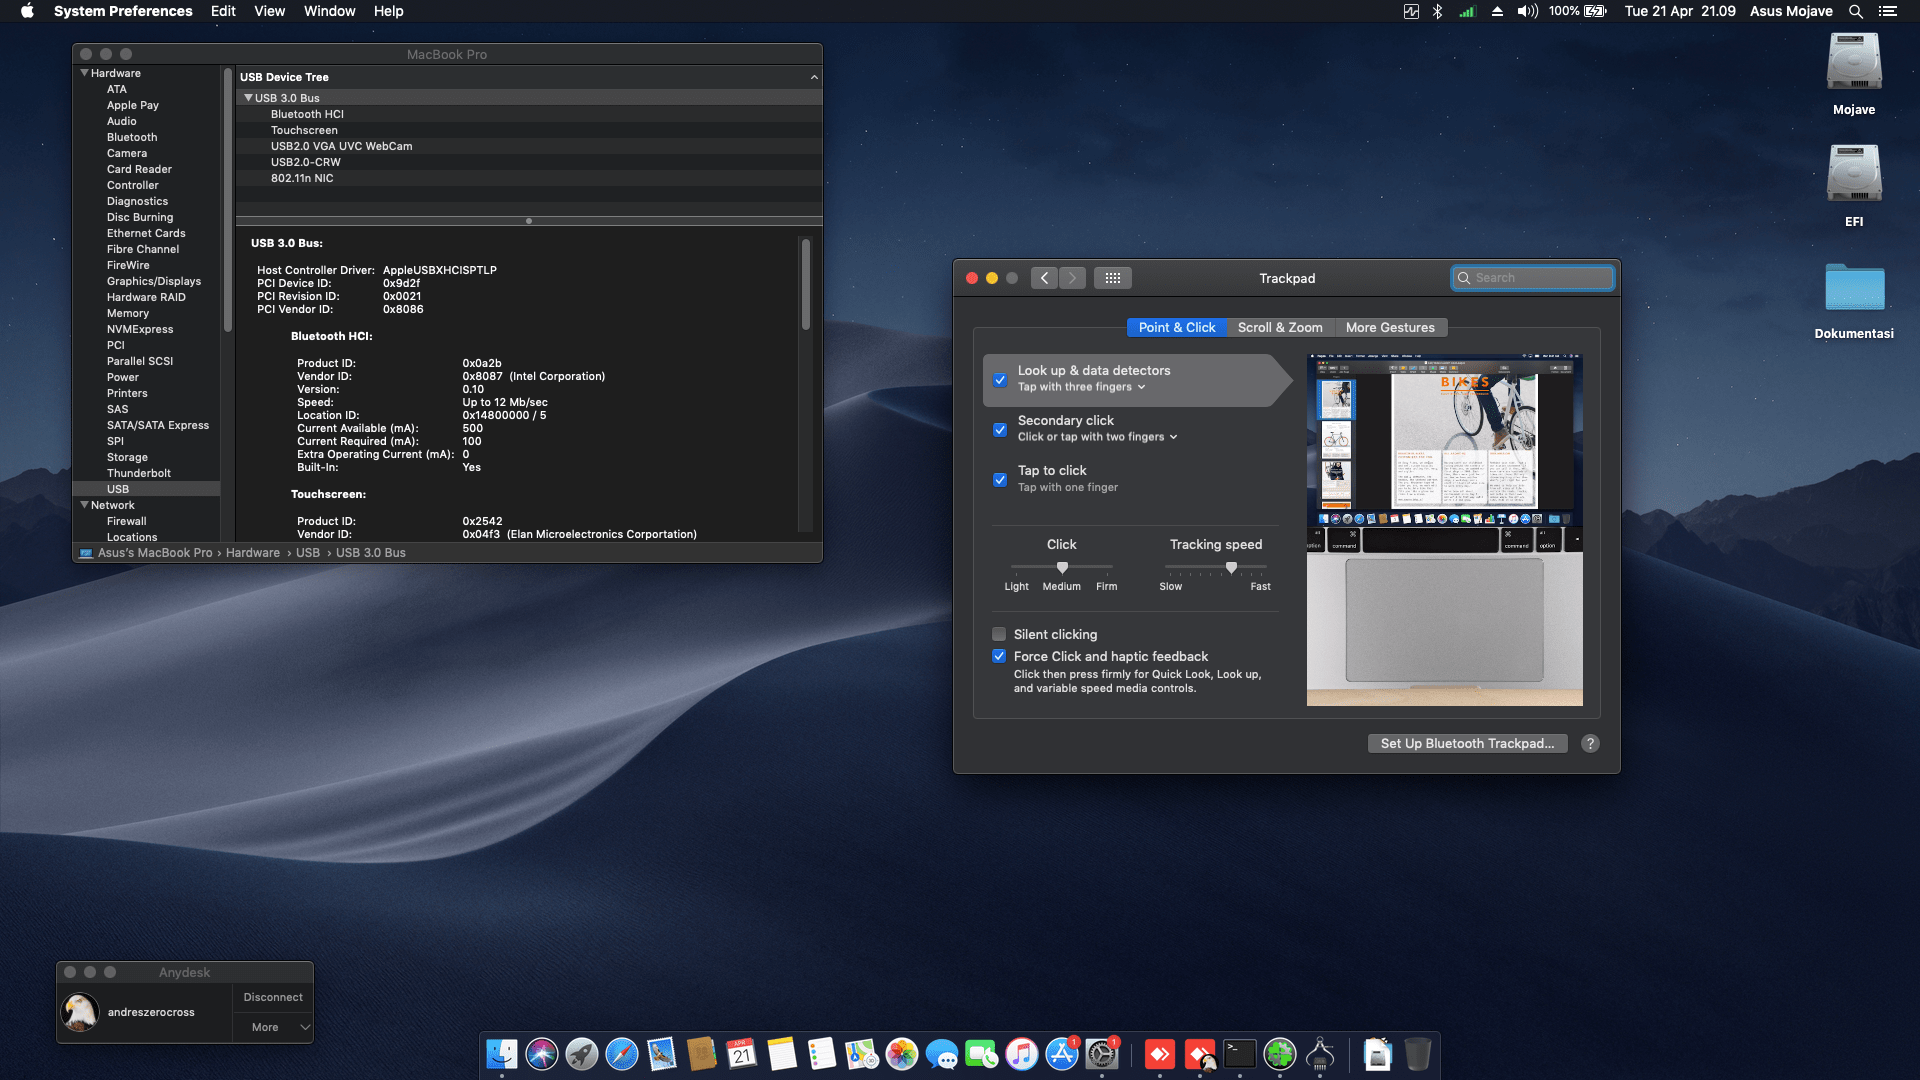Open App Store icon in dock
The height and width of the screenshot is (1080, 1920).
[1062, 1054]
